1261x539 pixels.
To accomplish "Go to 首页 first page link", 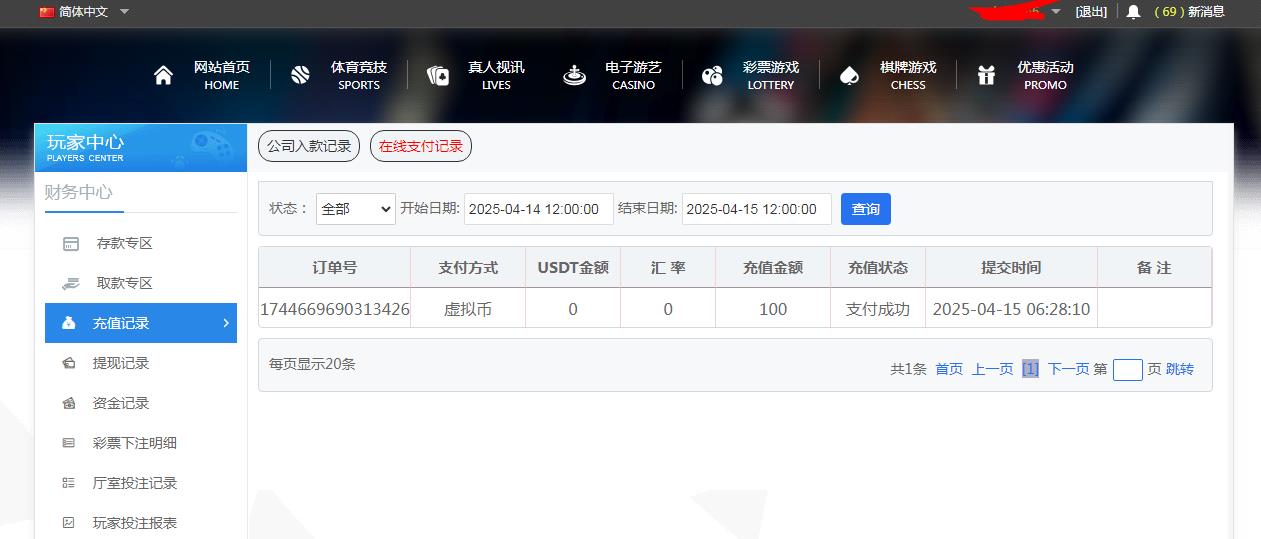I will [949, 369].
